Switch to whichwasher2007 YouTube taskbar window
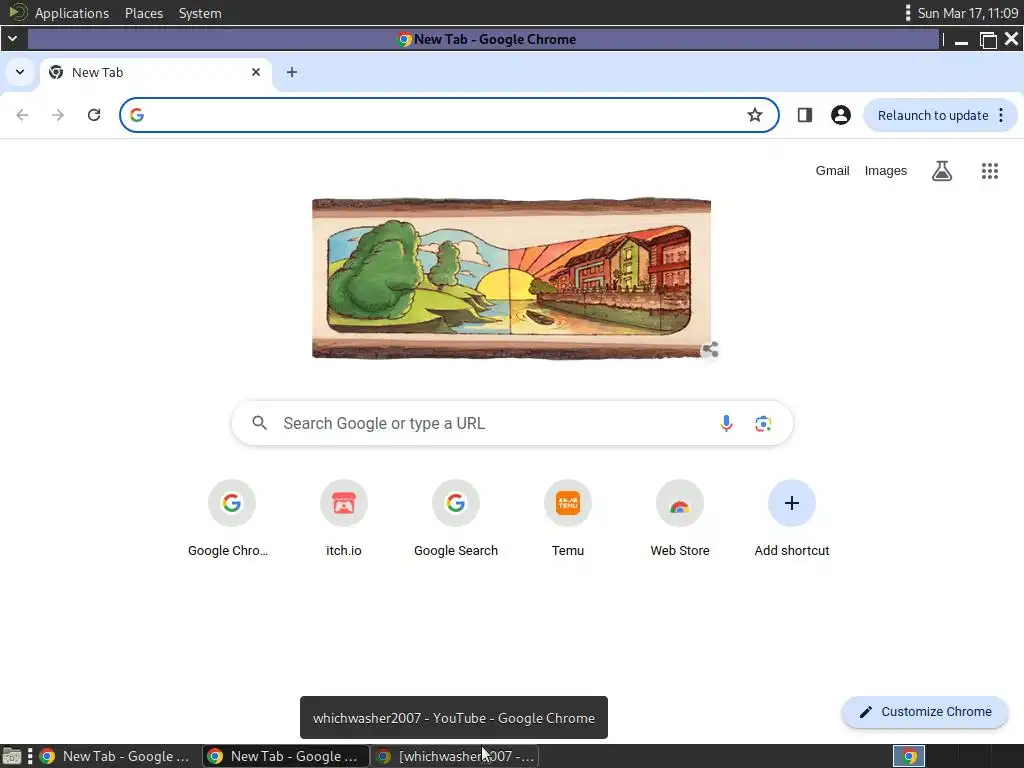 (x=455, y=756)
